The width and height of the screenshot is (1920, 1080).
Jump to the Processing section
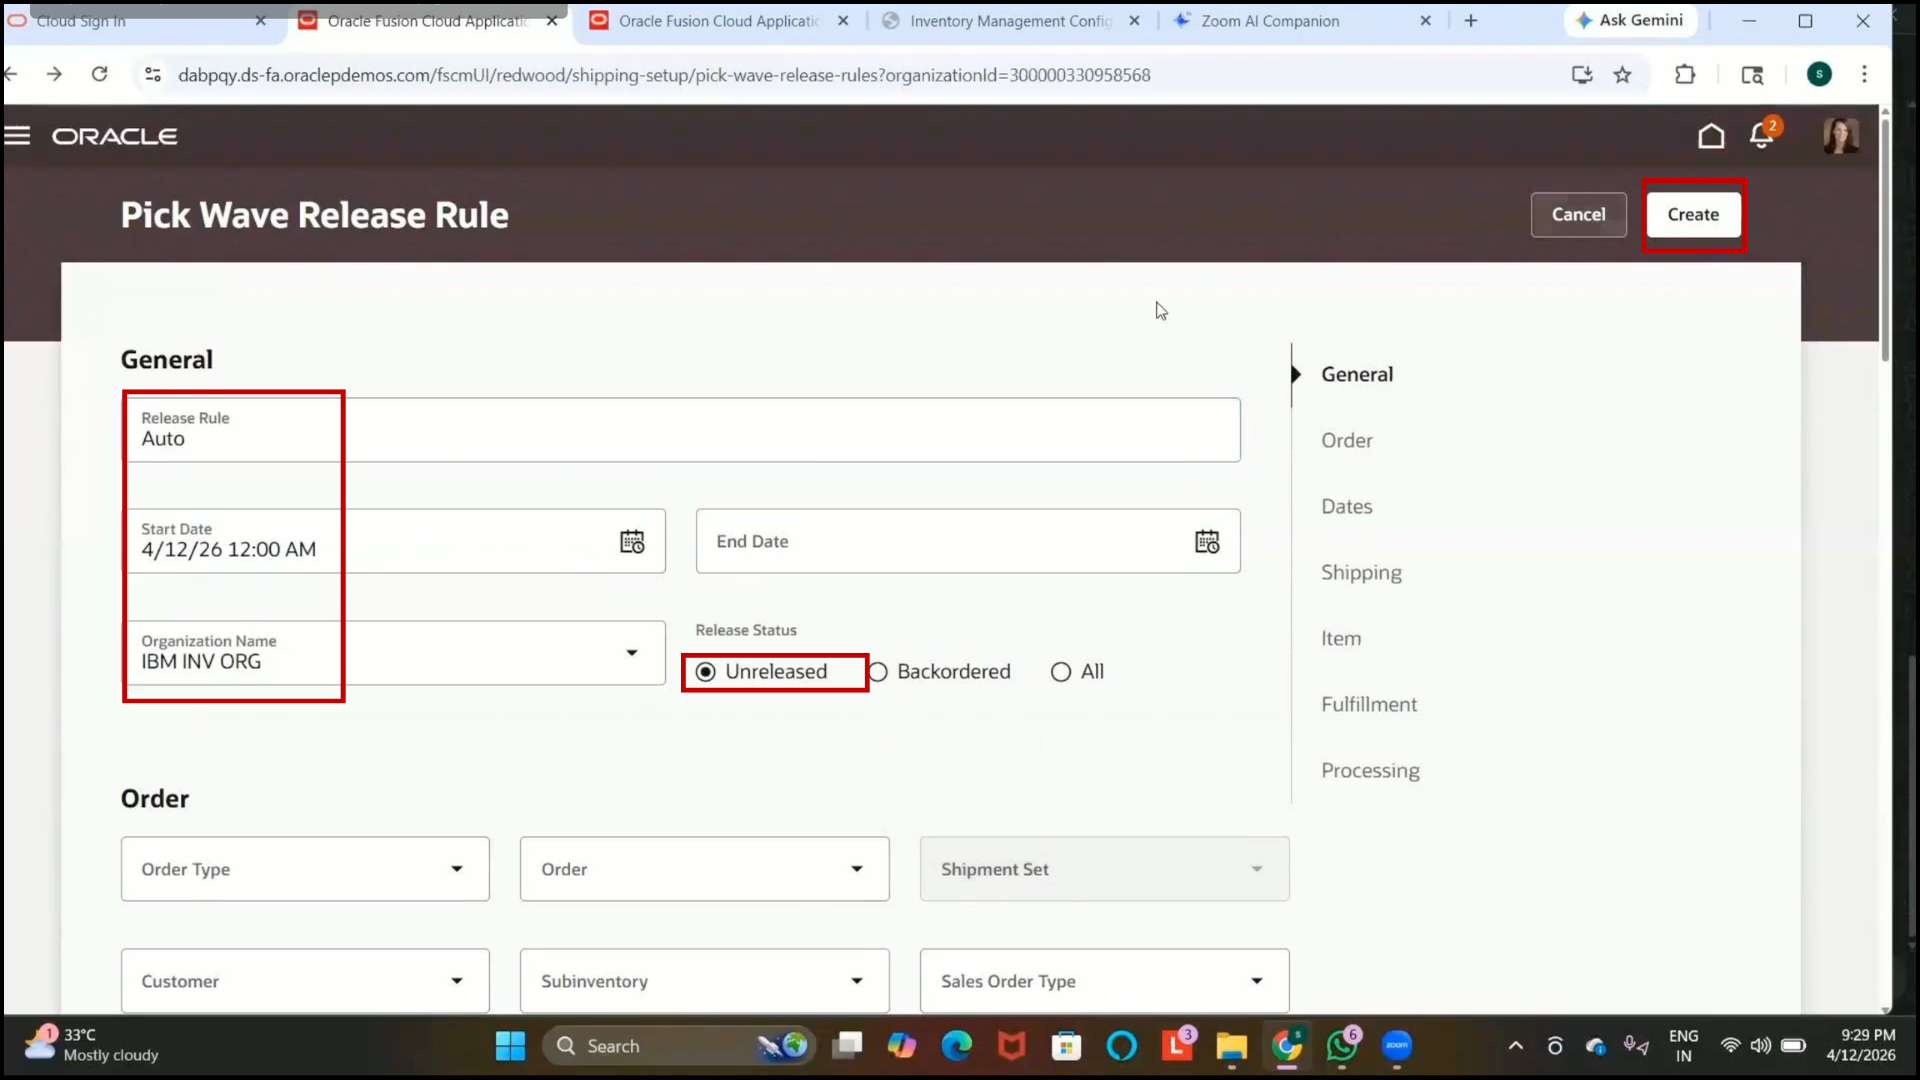click(1370, 770)
